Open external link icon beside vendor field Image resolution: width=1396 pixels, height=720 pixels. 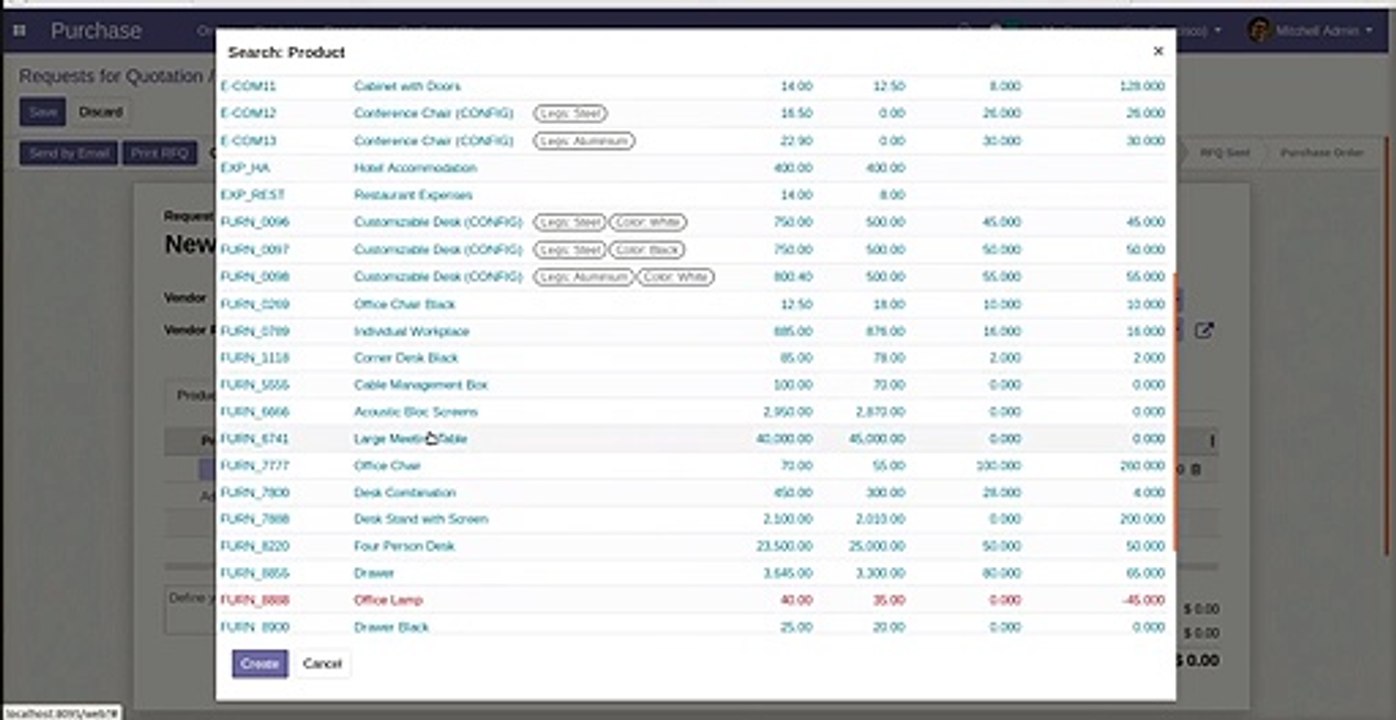tap(1204, 331)
